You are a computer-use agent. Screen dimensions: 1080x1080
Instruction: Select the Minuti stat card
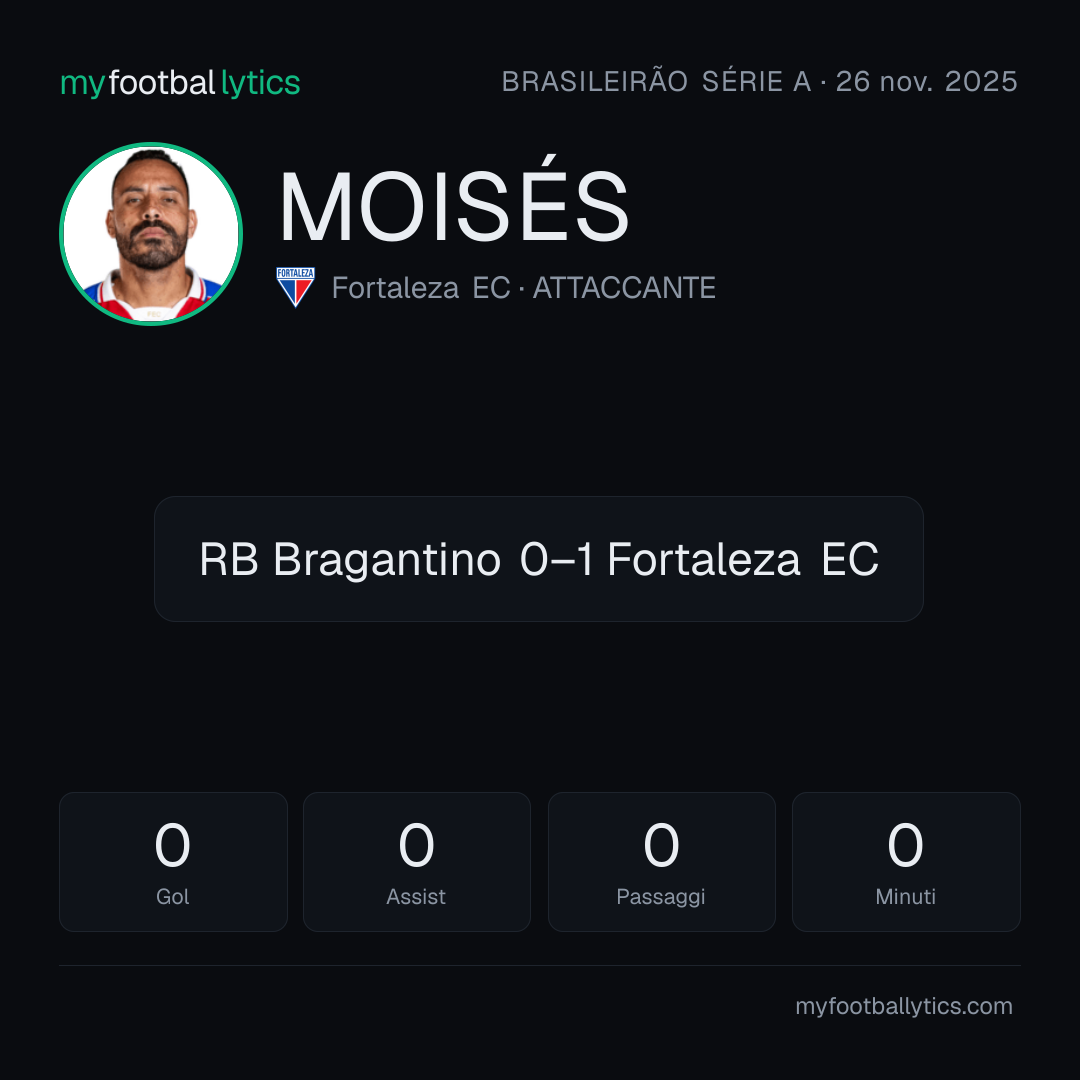click(906, 862)
